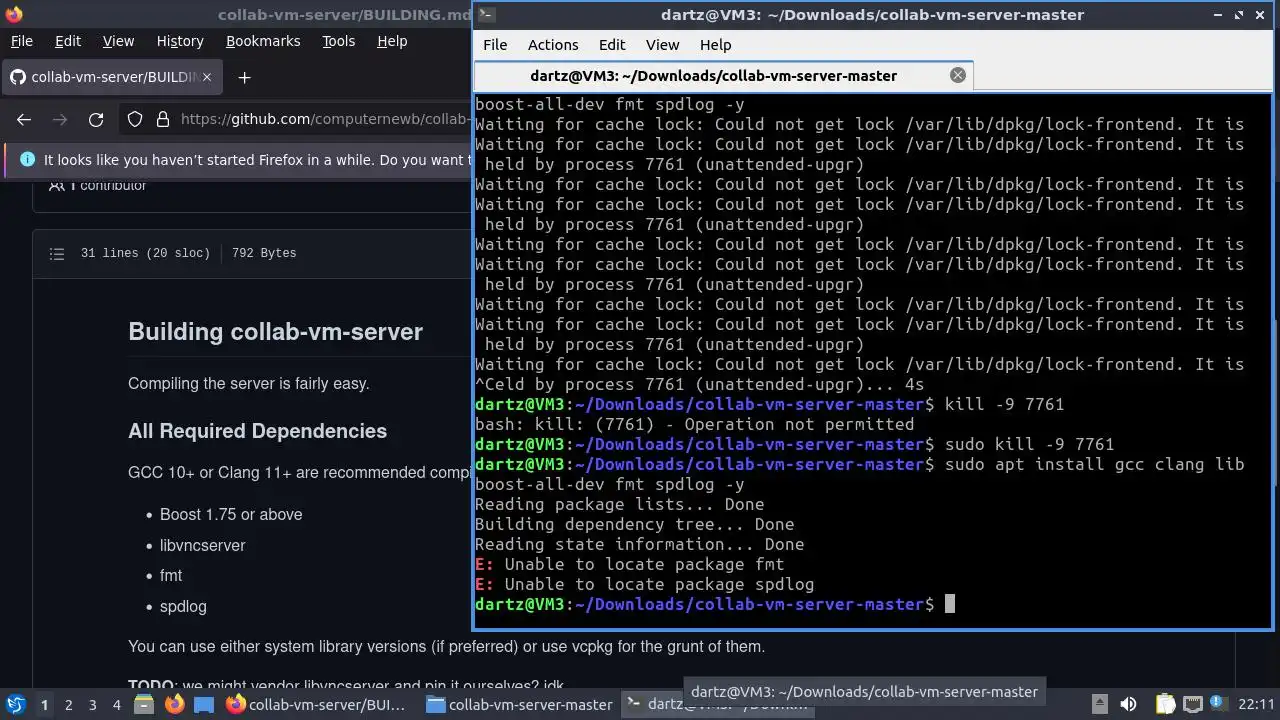Open Firefox Bookmarks menu
Image resolution: width=1280 pixels, height=720 pixels.
tap(263, 41)
